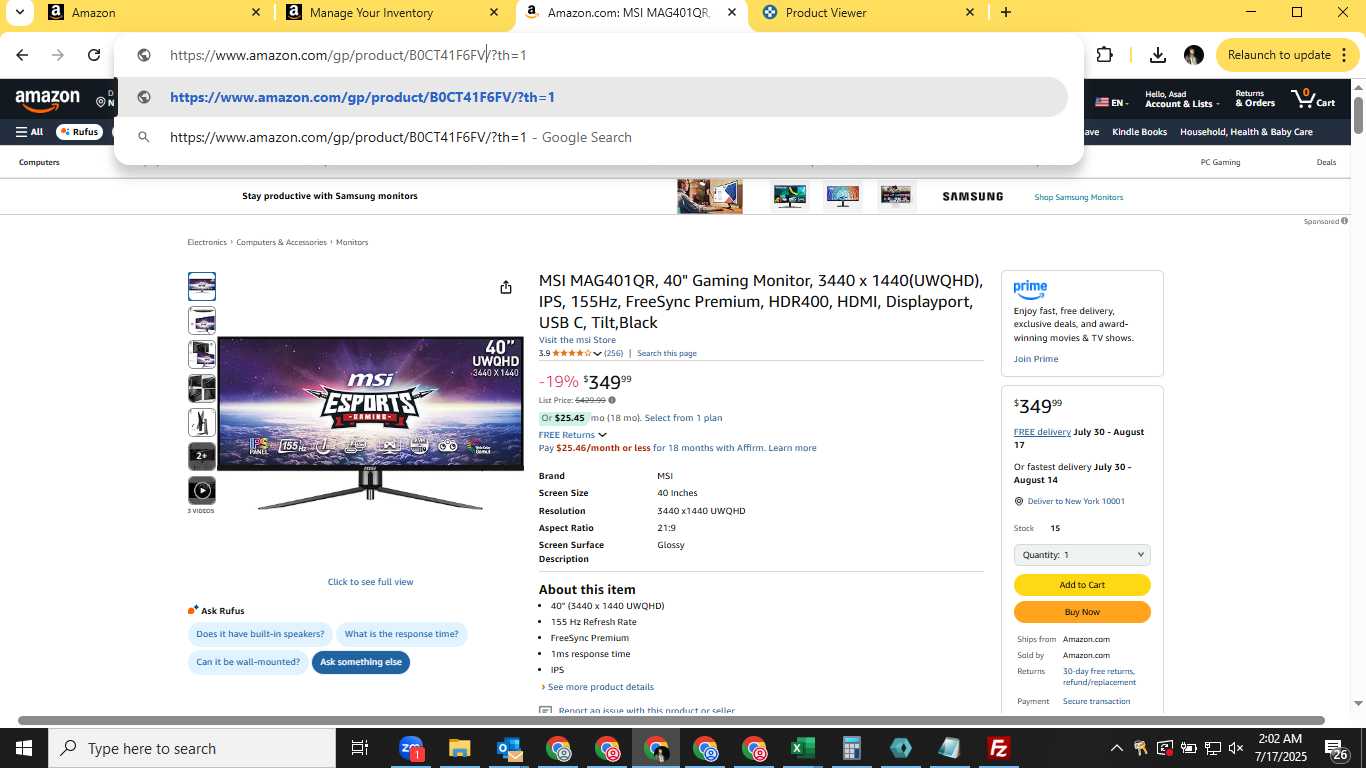1366x768 pixels.
Task: Close the Manage Your Inventory tab
Action: (494, 13)
